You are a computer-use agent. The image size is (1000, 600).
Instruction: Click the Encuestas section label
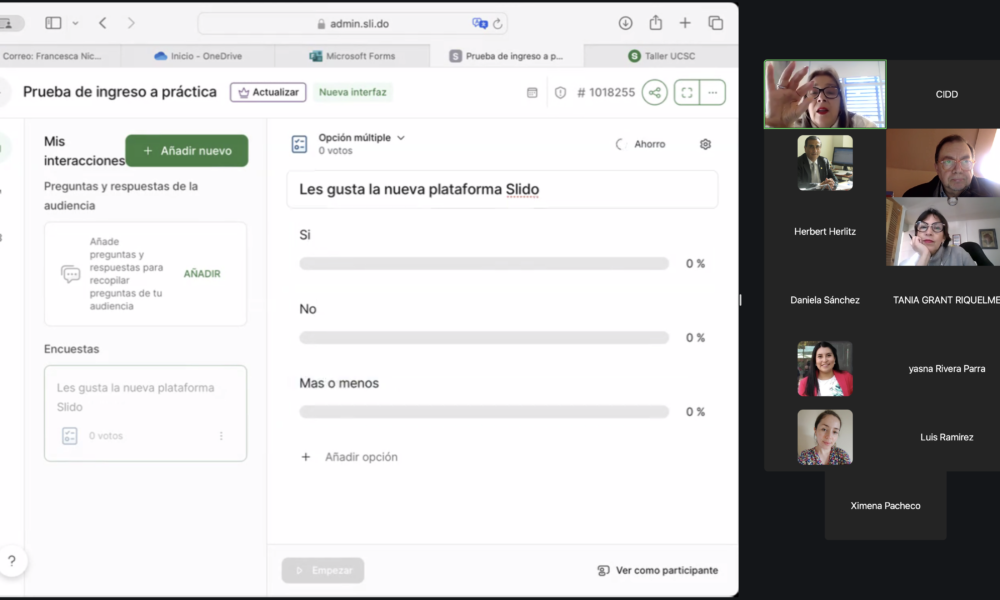71,349
